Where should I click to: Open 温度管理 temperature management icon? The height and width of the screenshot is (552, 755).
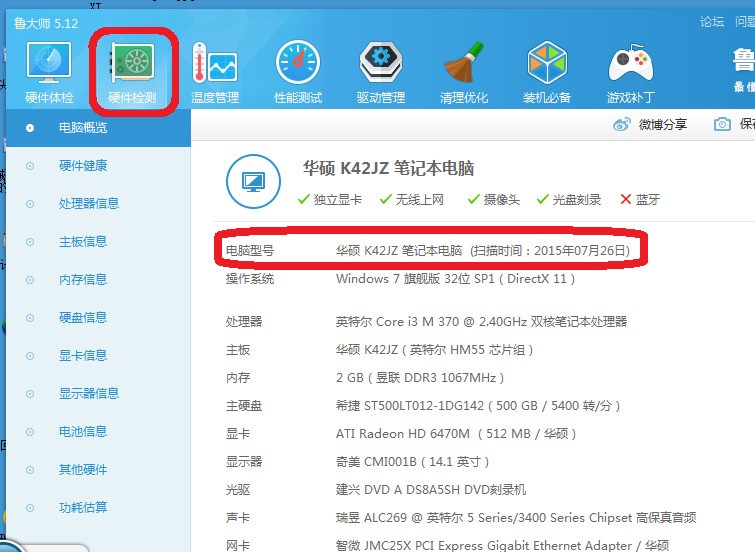[x=215, y=72]
